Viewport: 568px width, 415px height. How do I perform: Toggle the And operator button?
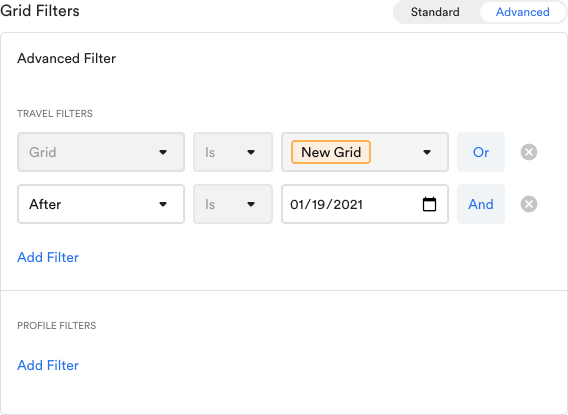coord(481,204)
